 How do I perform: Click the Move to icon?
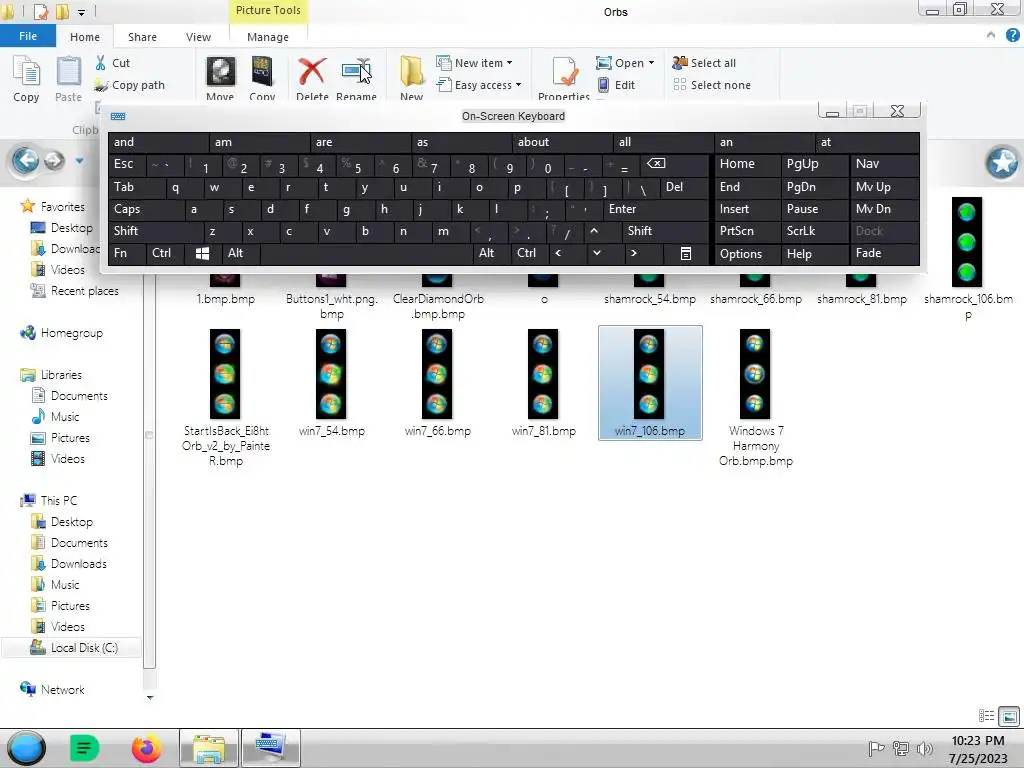click(220, 71)
